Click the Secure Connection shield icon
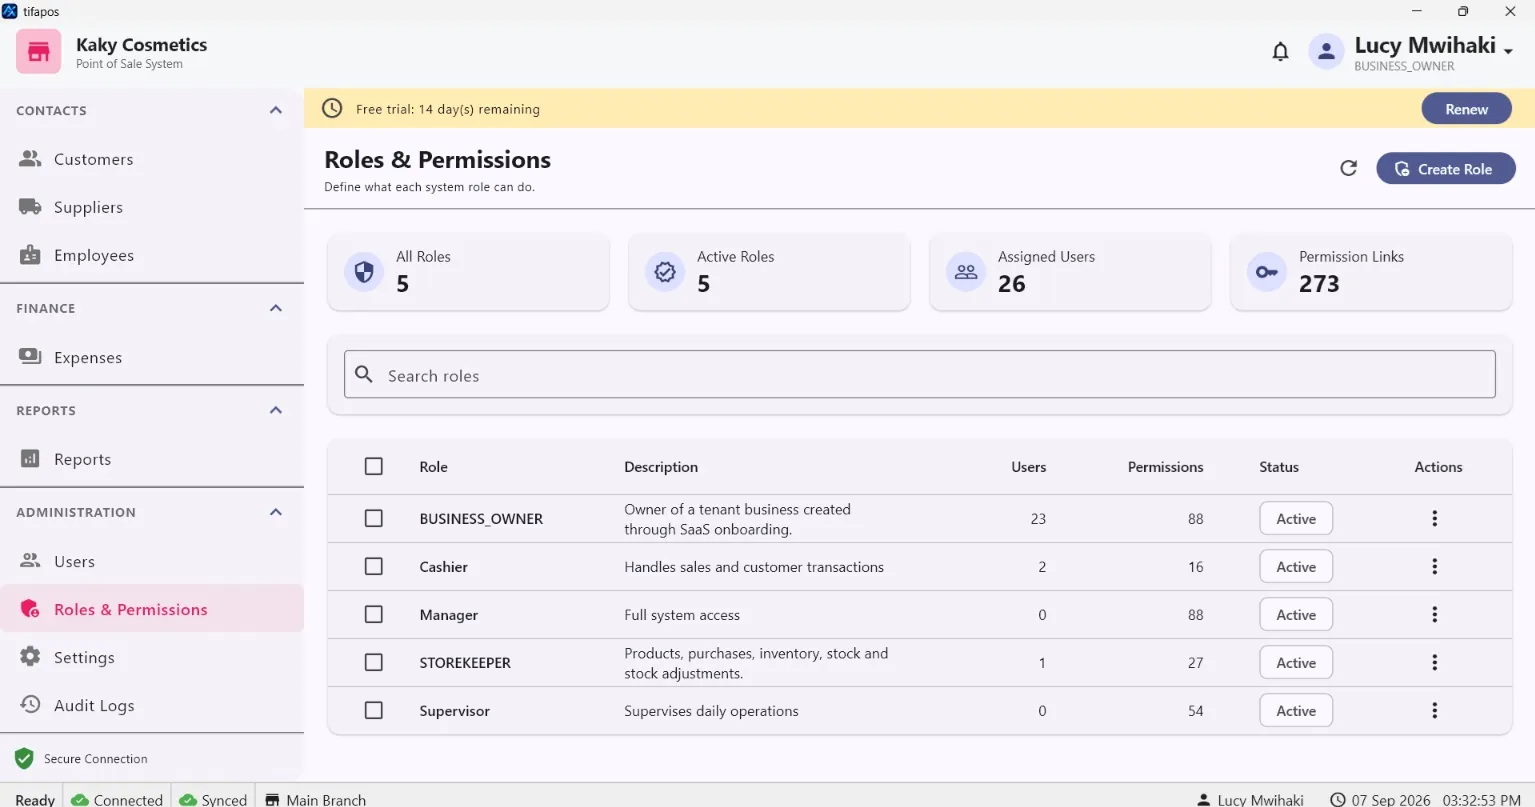 point(25,758)
